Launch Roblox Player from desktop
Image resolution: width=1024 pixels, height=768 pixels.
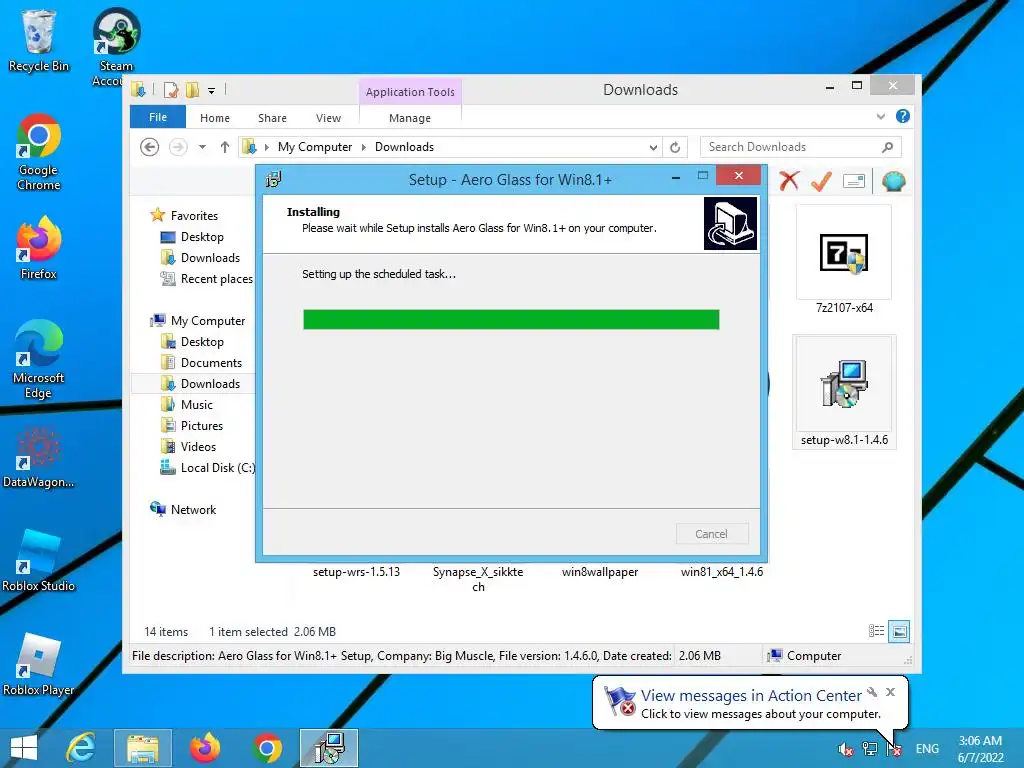[39, 664]
